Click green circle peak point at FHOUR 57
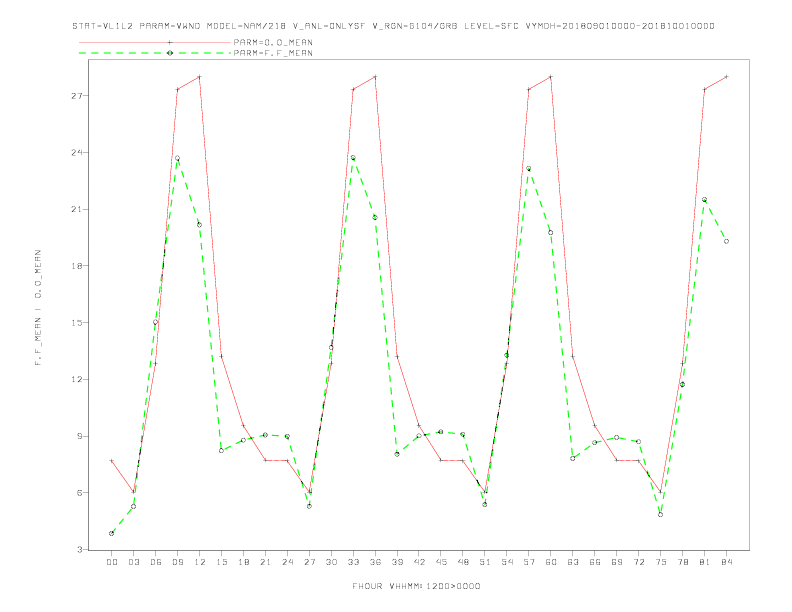The image size is (792, 612). pyautogui.click(x=529, y=169)
